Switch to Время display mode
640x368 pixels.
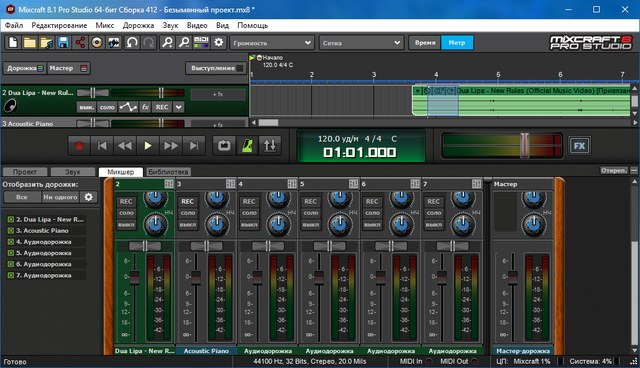coord(425,42)
